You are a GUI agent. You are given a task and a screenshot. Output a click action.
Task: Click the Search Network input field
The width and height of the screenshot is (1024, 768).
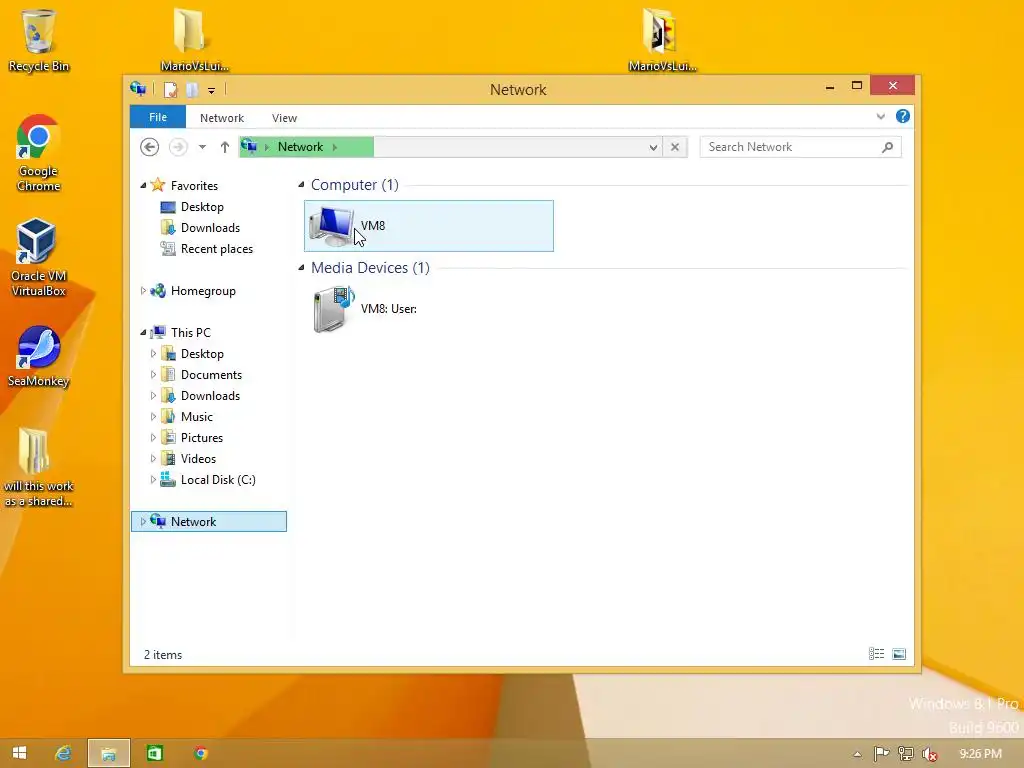pyautogui.click(x=791, y=147)
